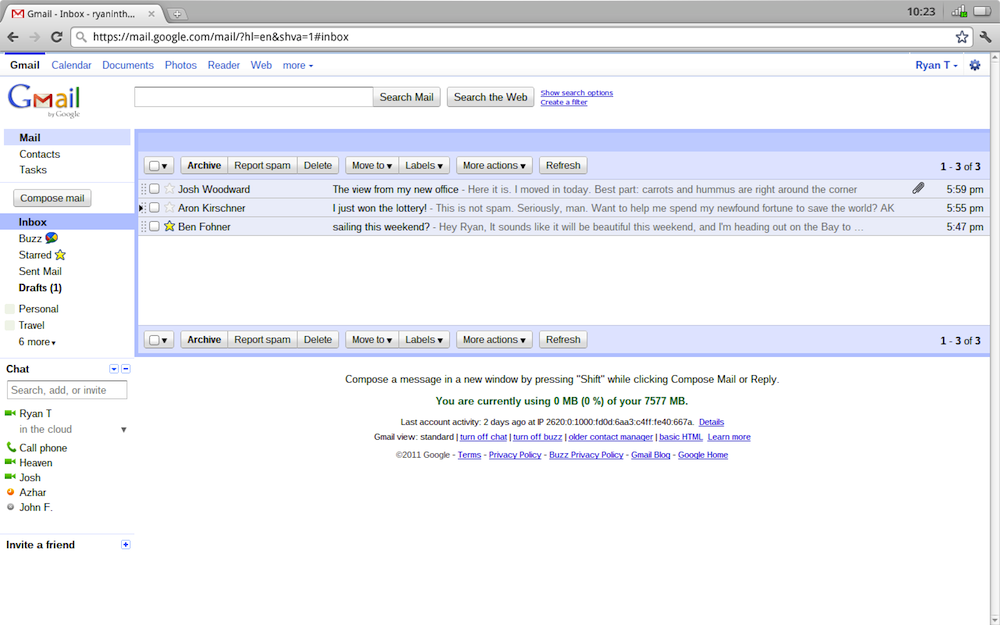The image size is (1000, 625).
Task: Bookmark page with the star icon
Action: [962, 37]
